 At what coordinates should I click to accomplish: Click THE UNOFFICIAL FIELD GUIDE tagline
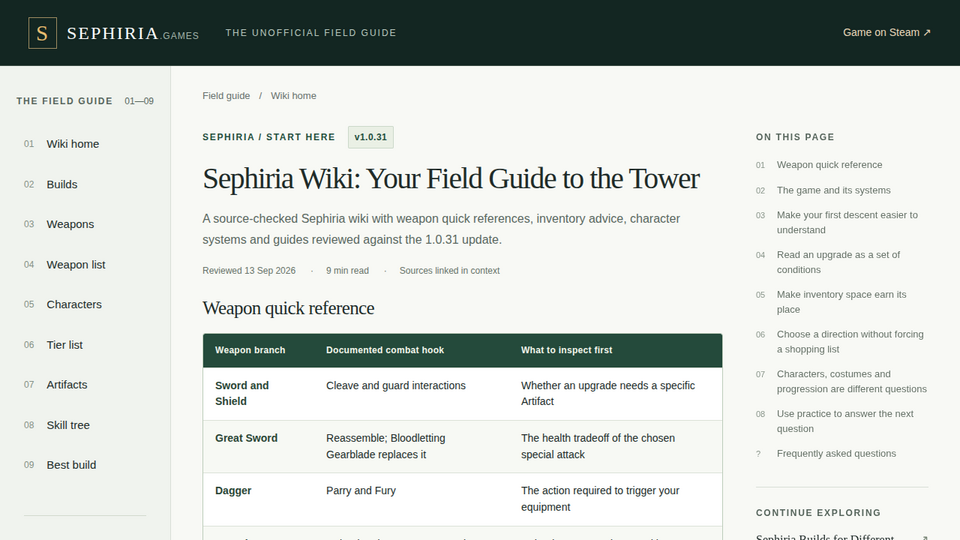(311, 32)
